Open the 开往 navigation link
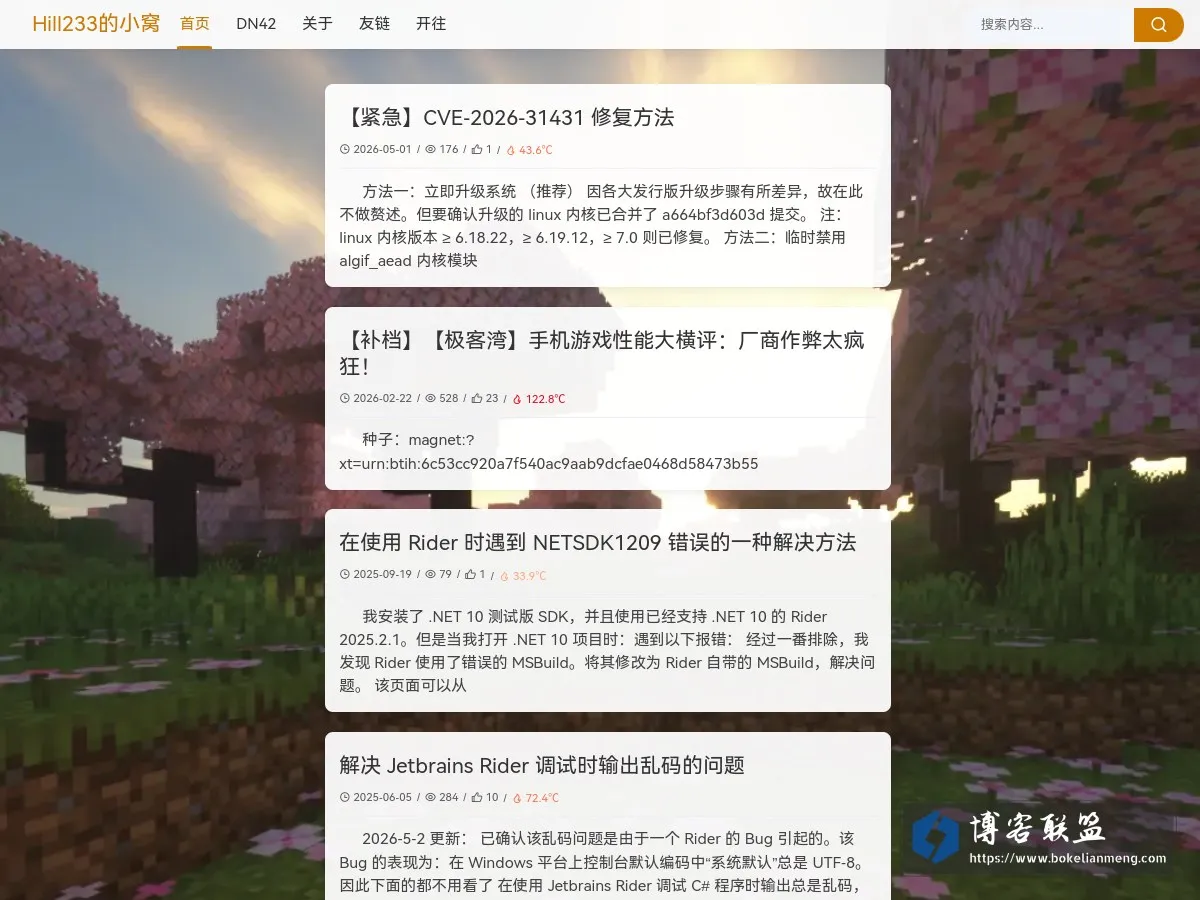 431,24
